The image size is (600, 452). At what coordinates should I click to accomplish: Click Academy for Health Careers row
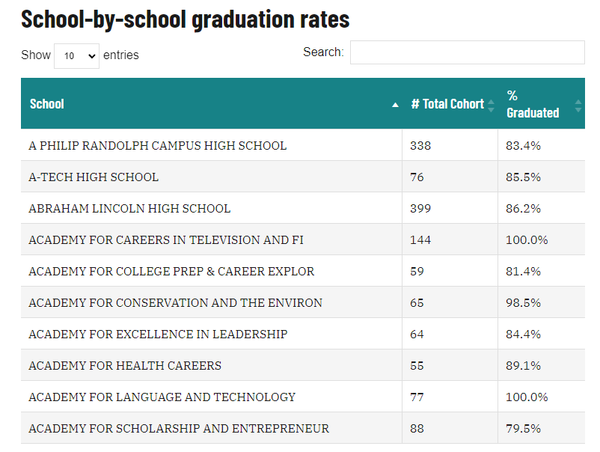(125, 366)
